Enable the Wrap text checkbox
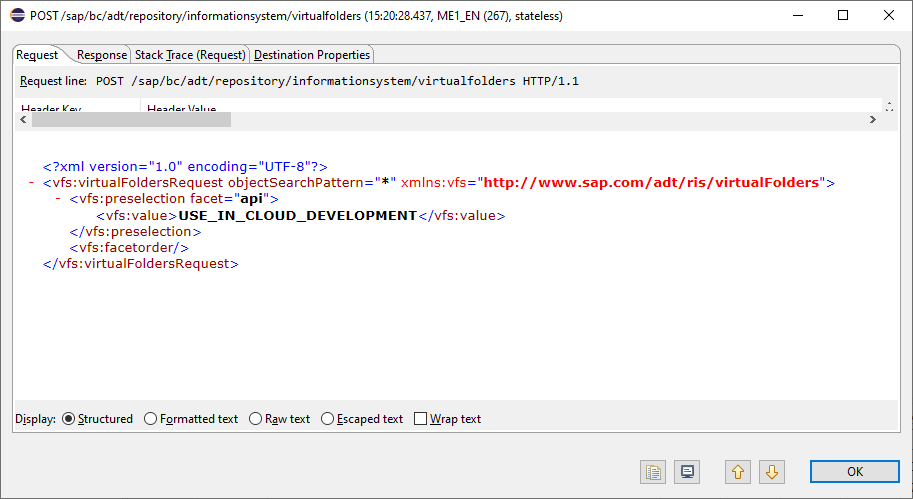 coord(447,419)
